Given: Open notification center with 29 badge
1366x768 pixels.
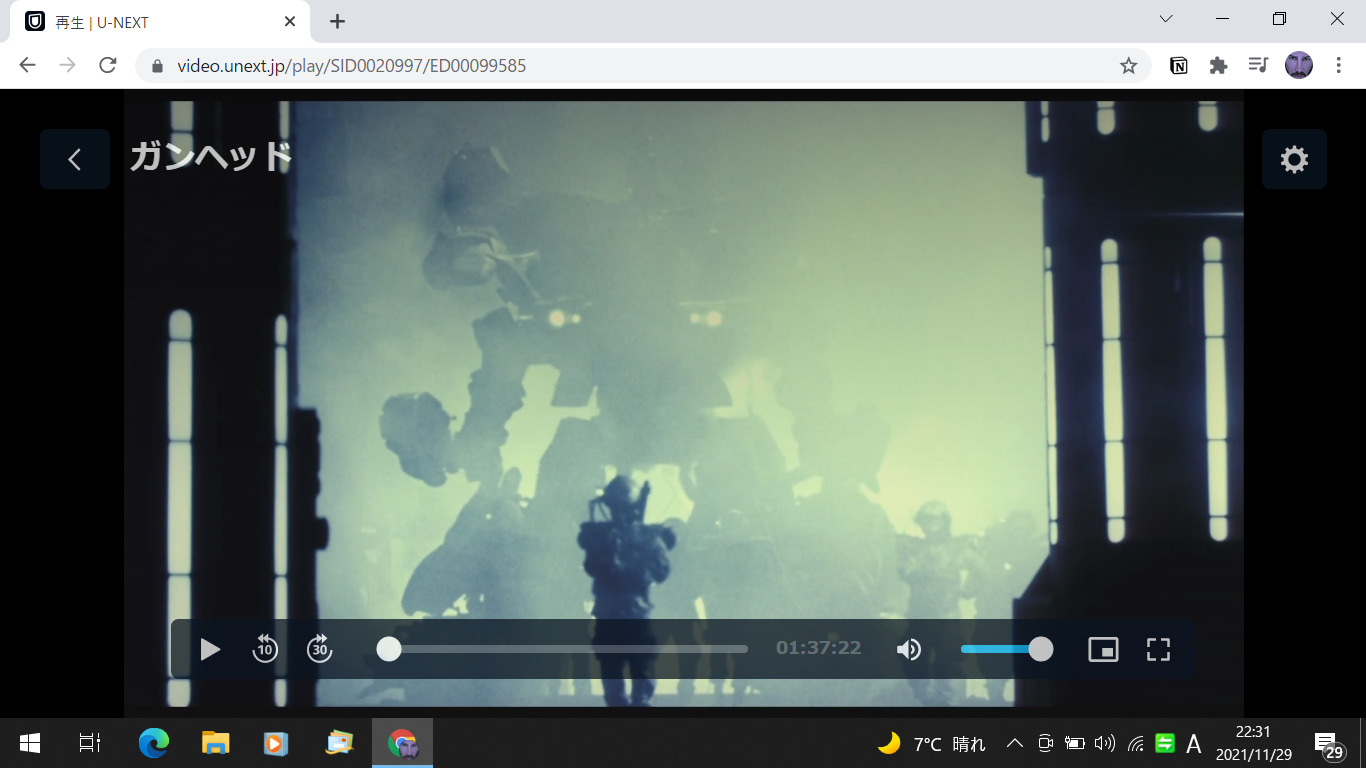Looking at the screenshot, I should point(1328,745).
